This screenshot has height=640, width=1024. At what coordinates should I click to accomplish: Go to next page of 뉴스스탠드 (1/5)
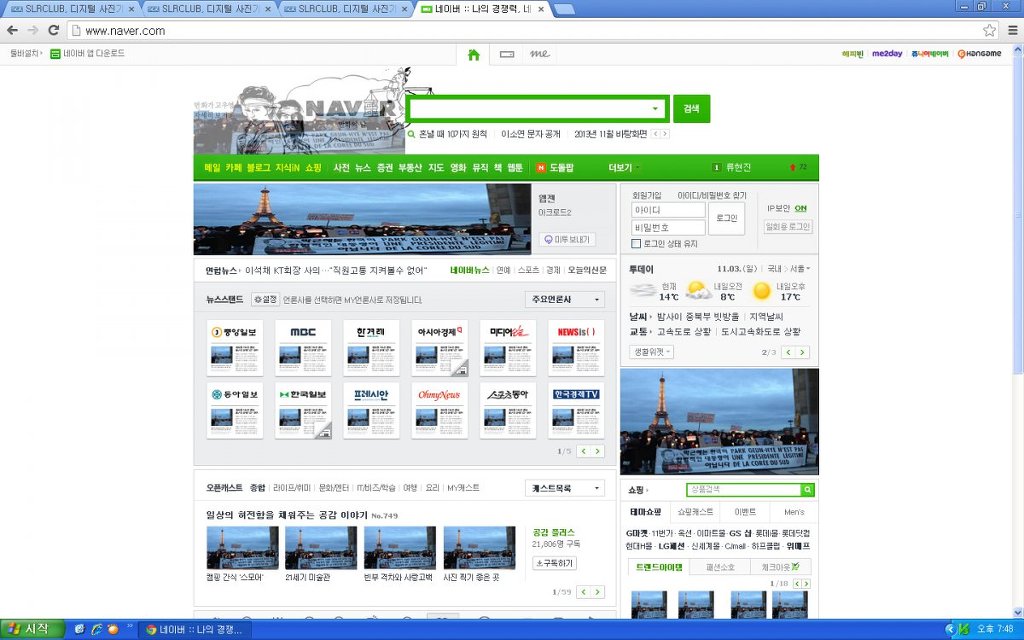pos(598,451)
